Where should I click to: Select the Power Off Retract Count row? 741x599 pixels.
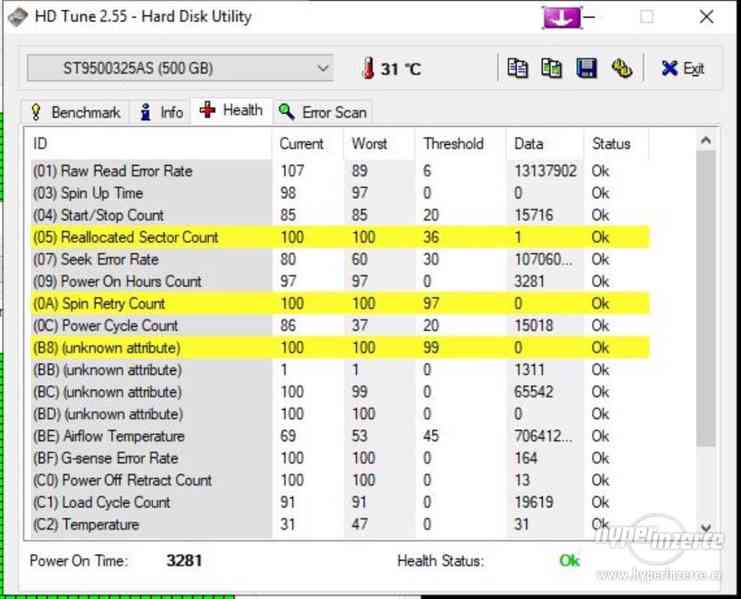tap(340, 480)
